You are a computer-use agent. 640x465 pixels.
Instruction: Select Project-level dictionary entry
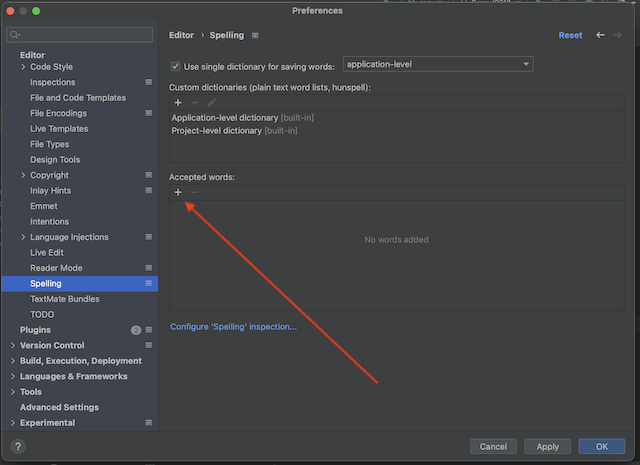click(x=234, y=131)
